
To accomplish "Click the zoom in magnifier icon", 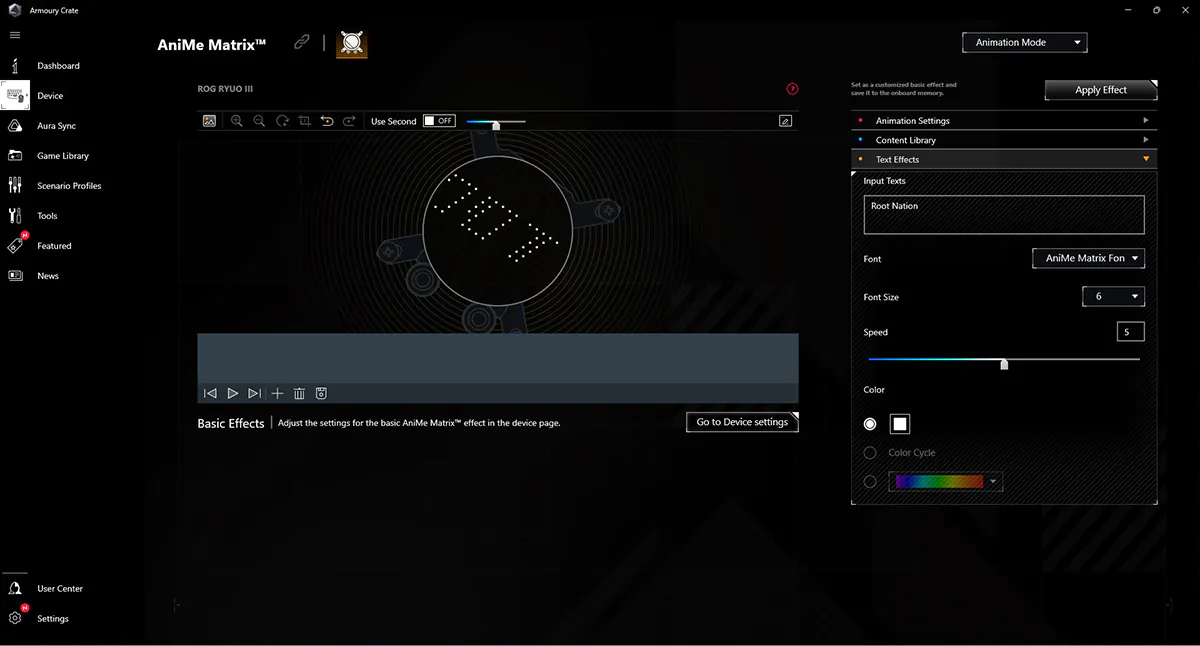I will (237, 121).
